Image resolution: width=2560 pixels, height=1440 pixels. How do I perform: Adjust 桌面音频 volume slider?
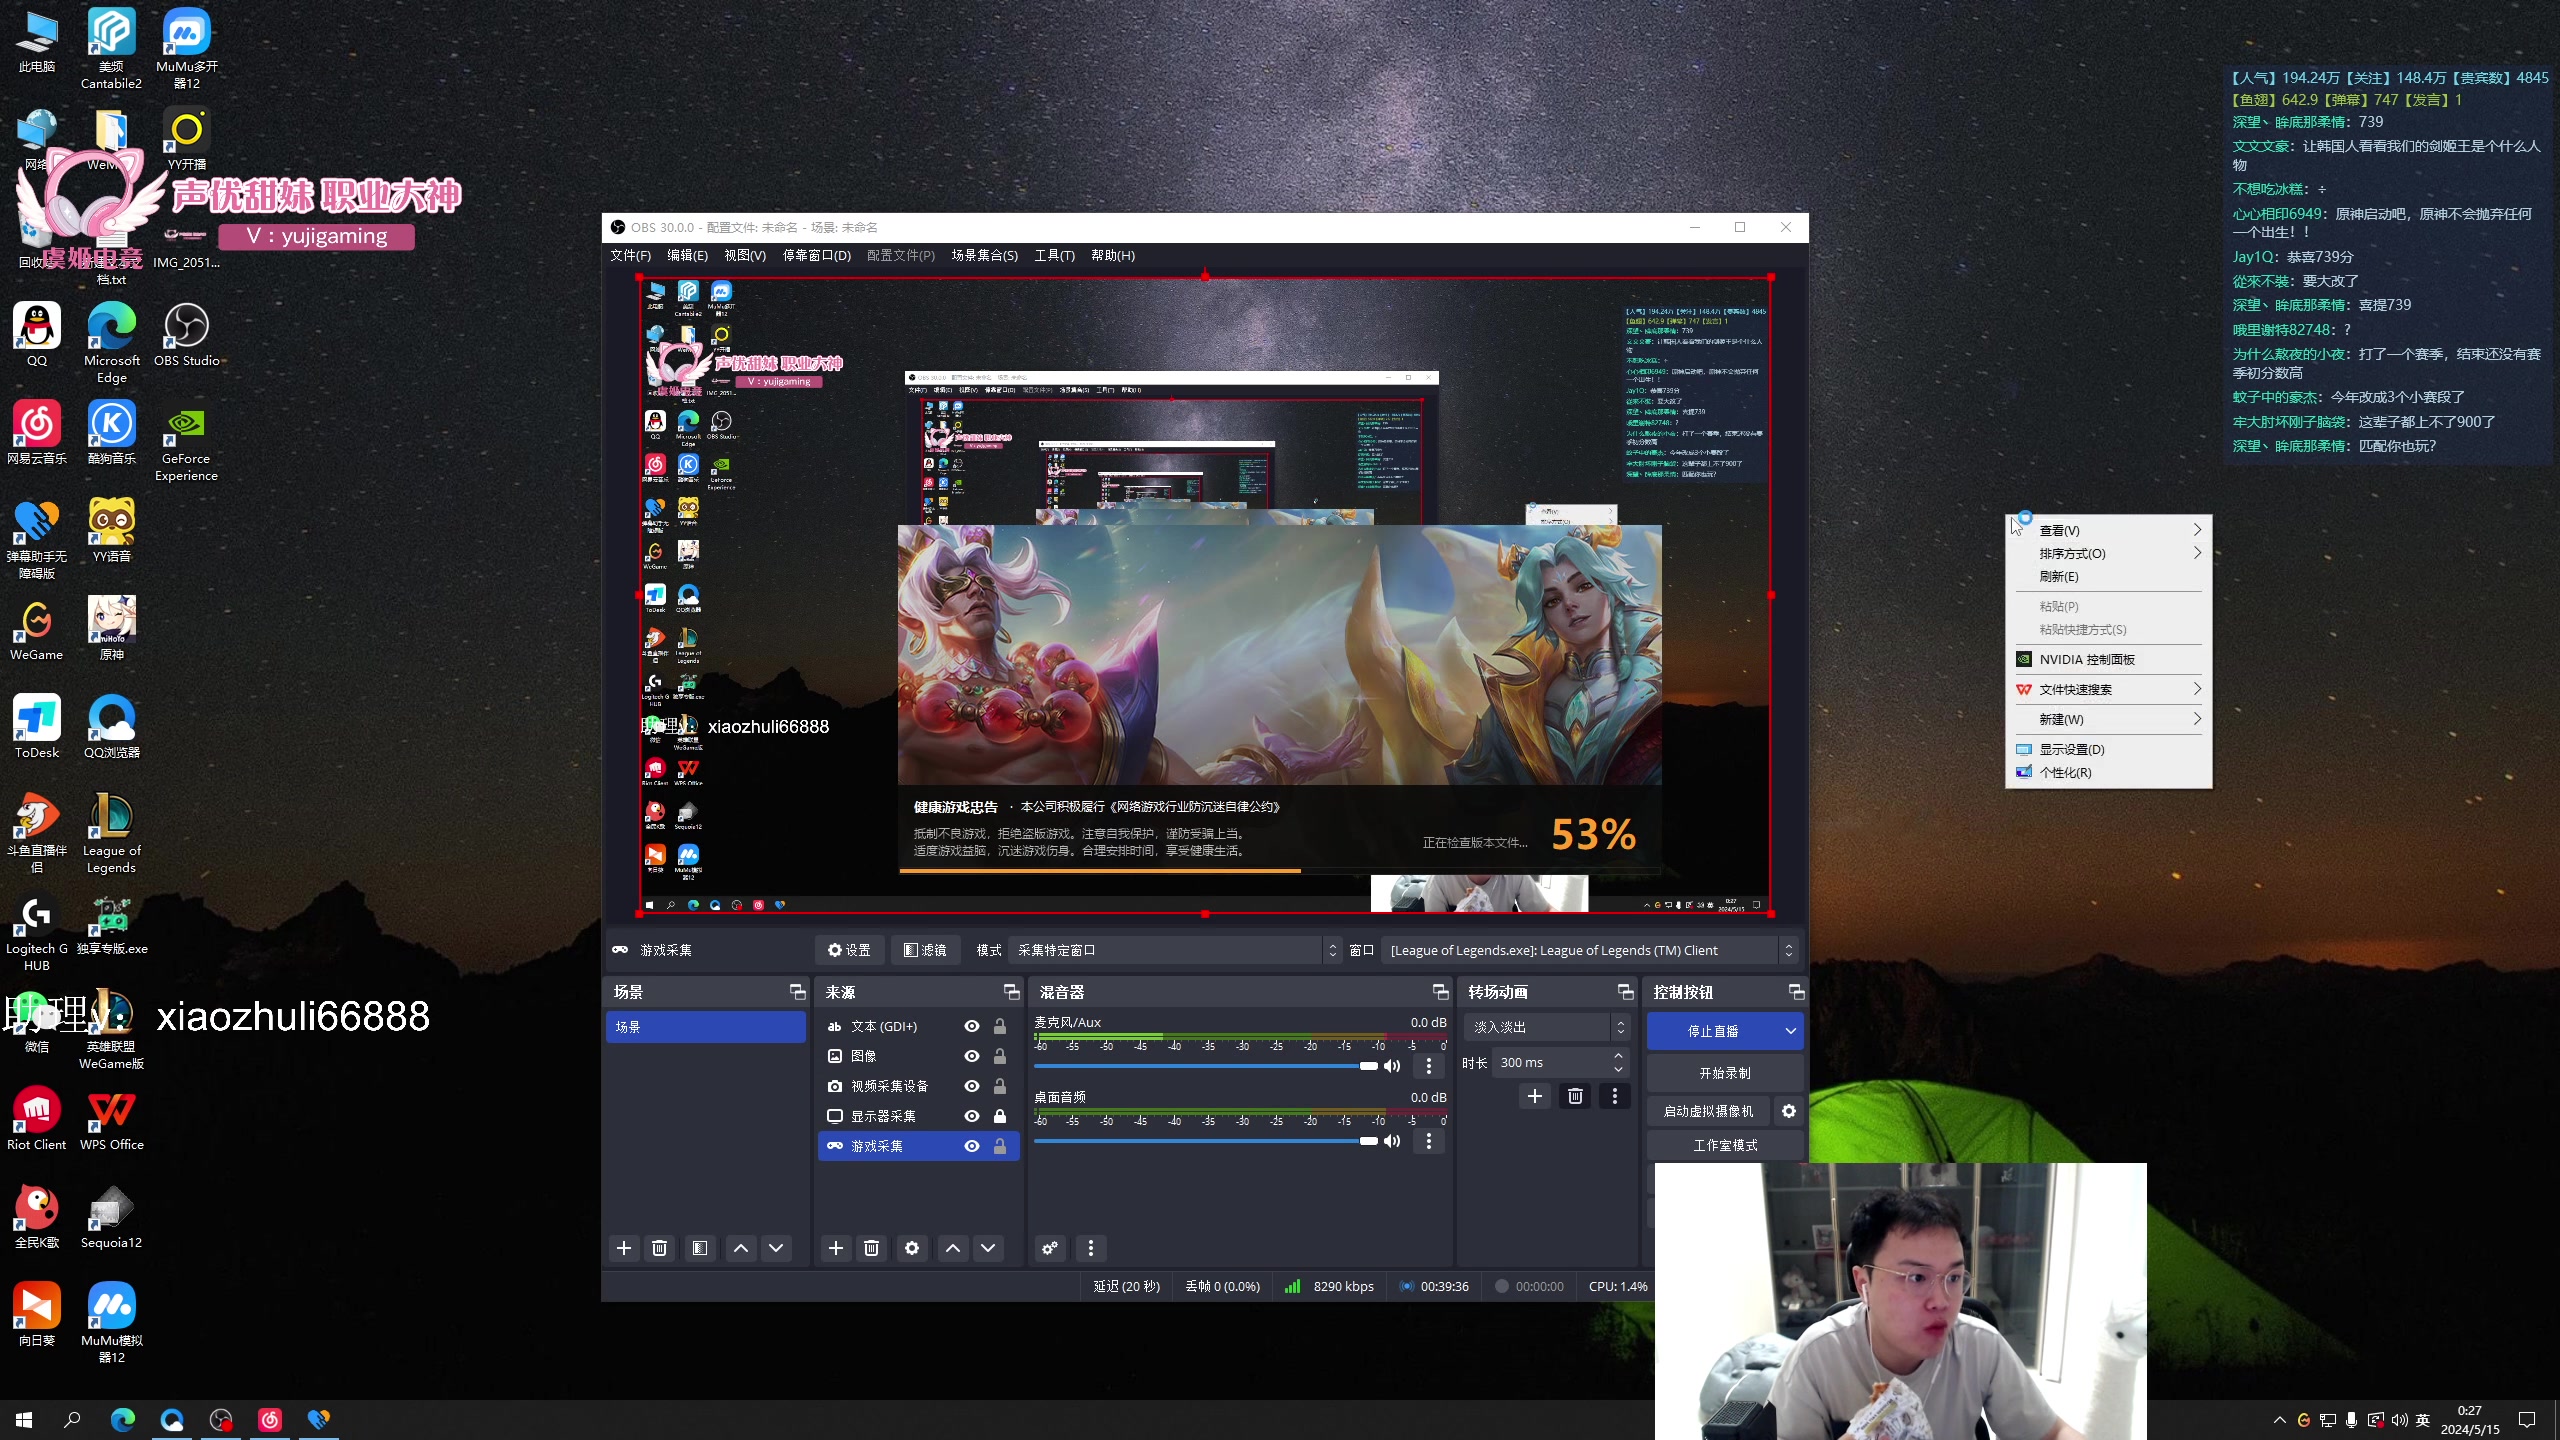[x=1206, y=1141]
